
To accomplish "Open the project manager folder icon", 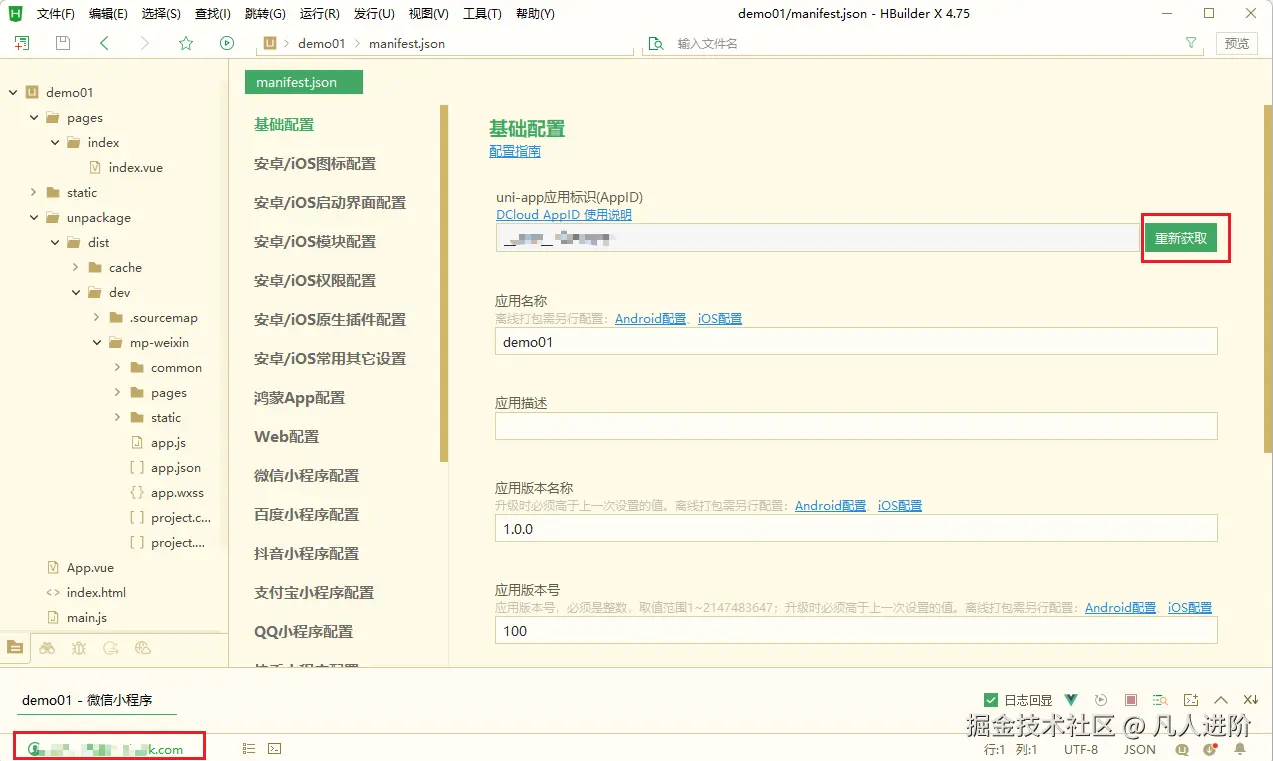I will [x=15, y=647].
